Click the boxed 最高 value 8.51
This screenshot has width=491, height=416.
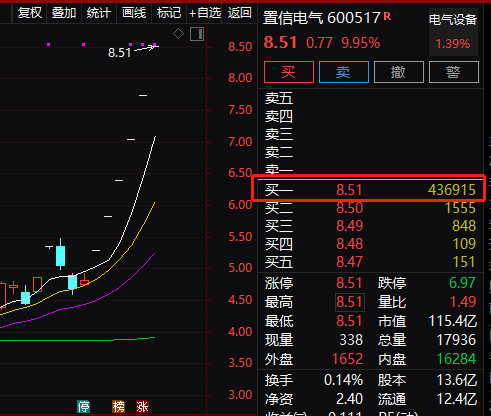point(350,302)
